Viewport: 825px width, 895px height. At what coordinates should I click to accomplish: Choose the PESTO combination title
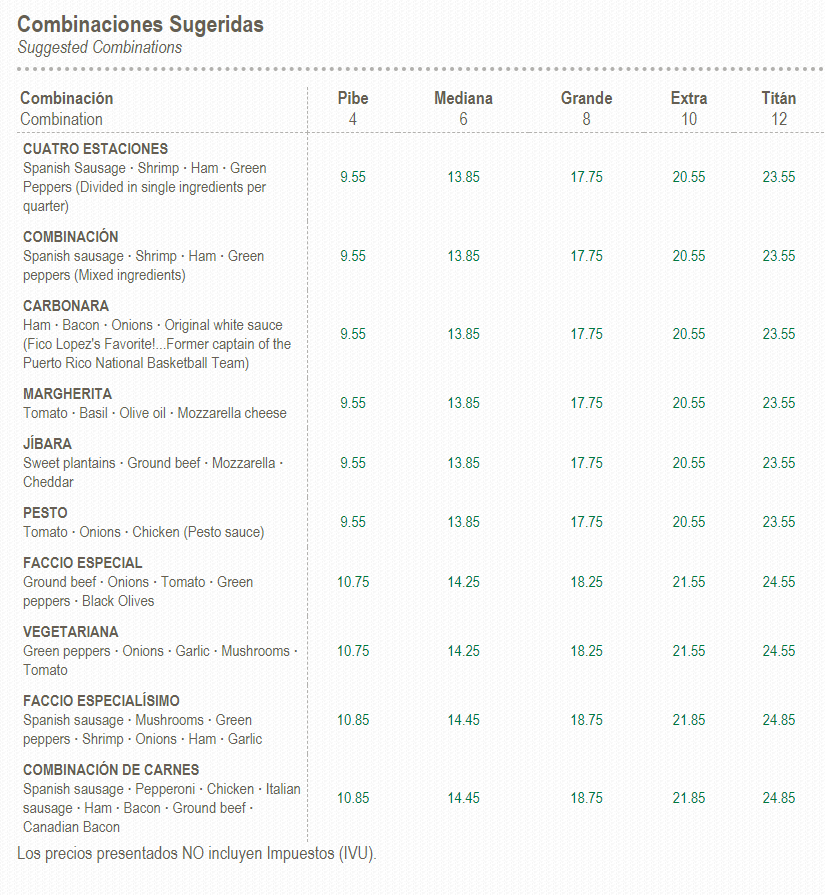[45, 513]
